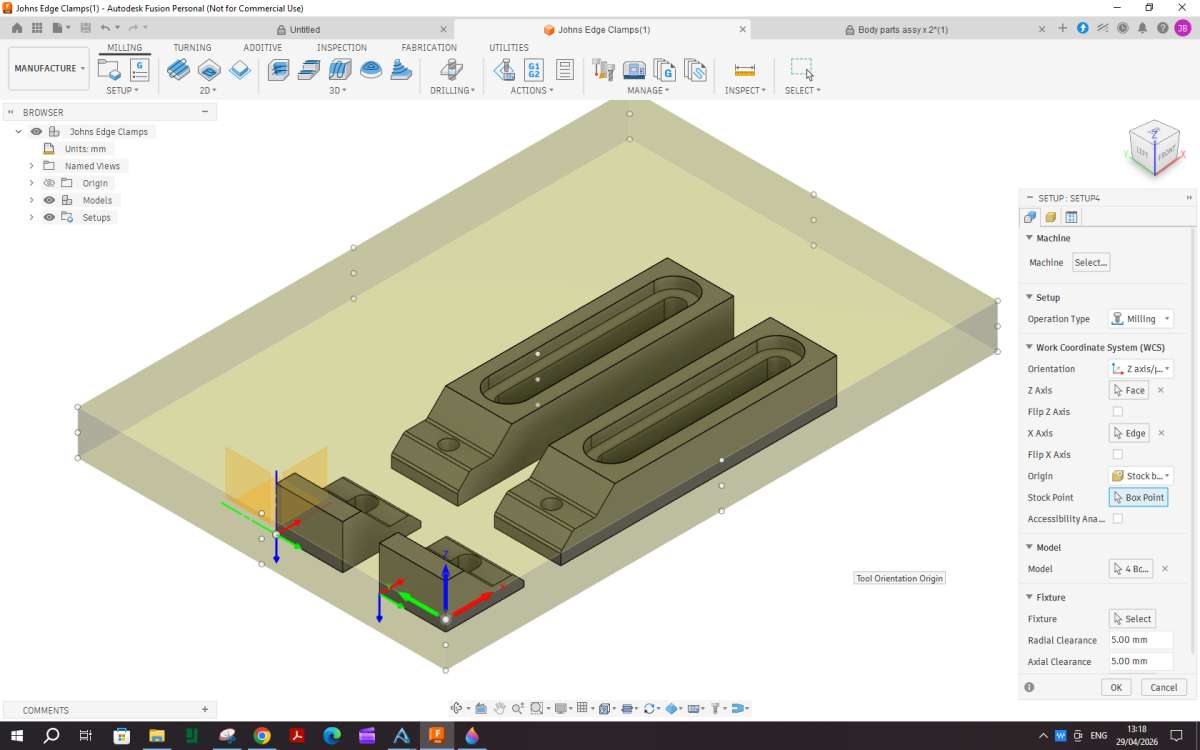Open the Operation Type Milling dropdown

(1141, 319)
